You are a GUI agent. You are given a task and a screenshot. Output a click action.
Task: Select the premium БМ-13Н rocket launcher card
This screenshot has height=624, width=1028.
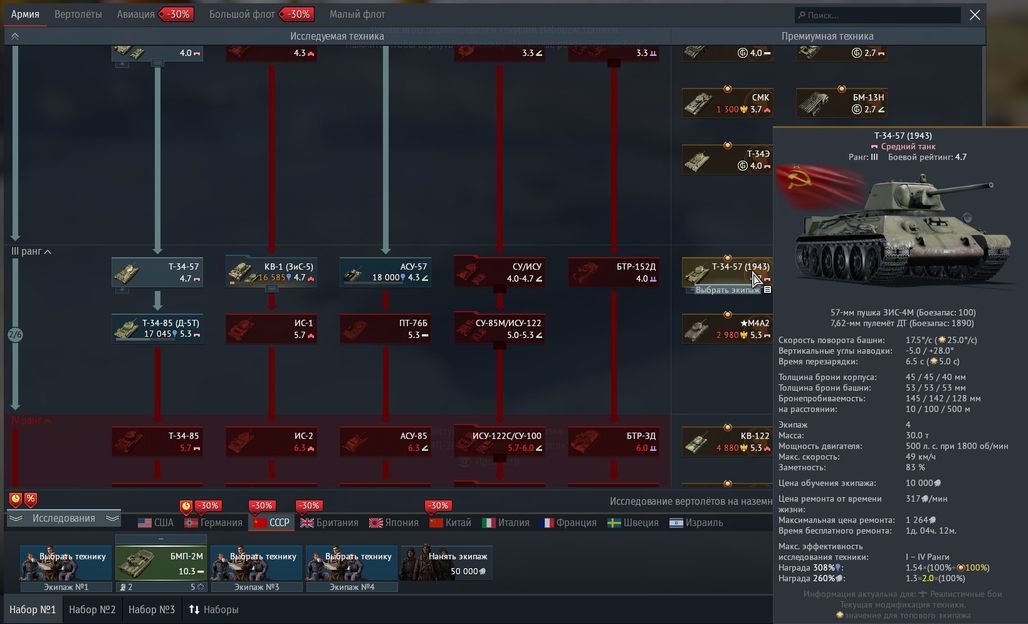pyautogui.click(x=842, y=103)
